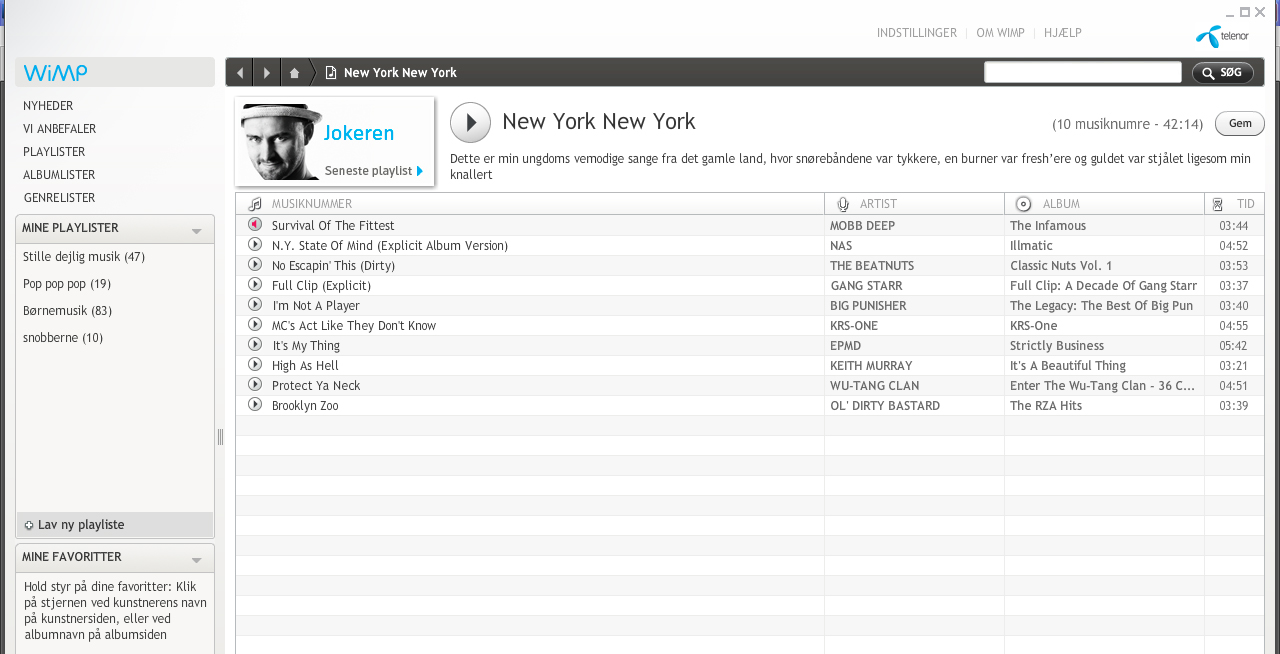Click the WiMP logo
The width and height of the screenshot is (1280, 654).
coord(56,73)
